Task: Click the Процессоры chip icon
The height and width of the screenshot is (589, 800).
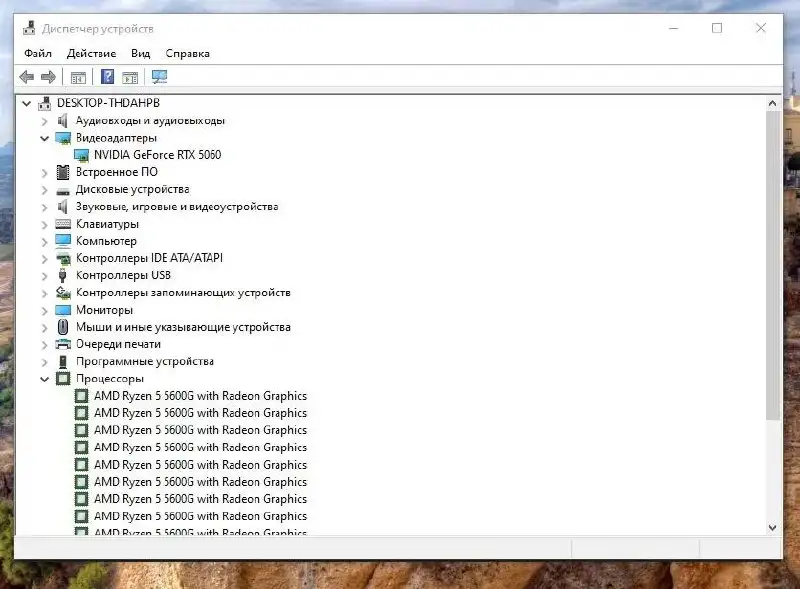Action: 63,379
